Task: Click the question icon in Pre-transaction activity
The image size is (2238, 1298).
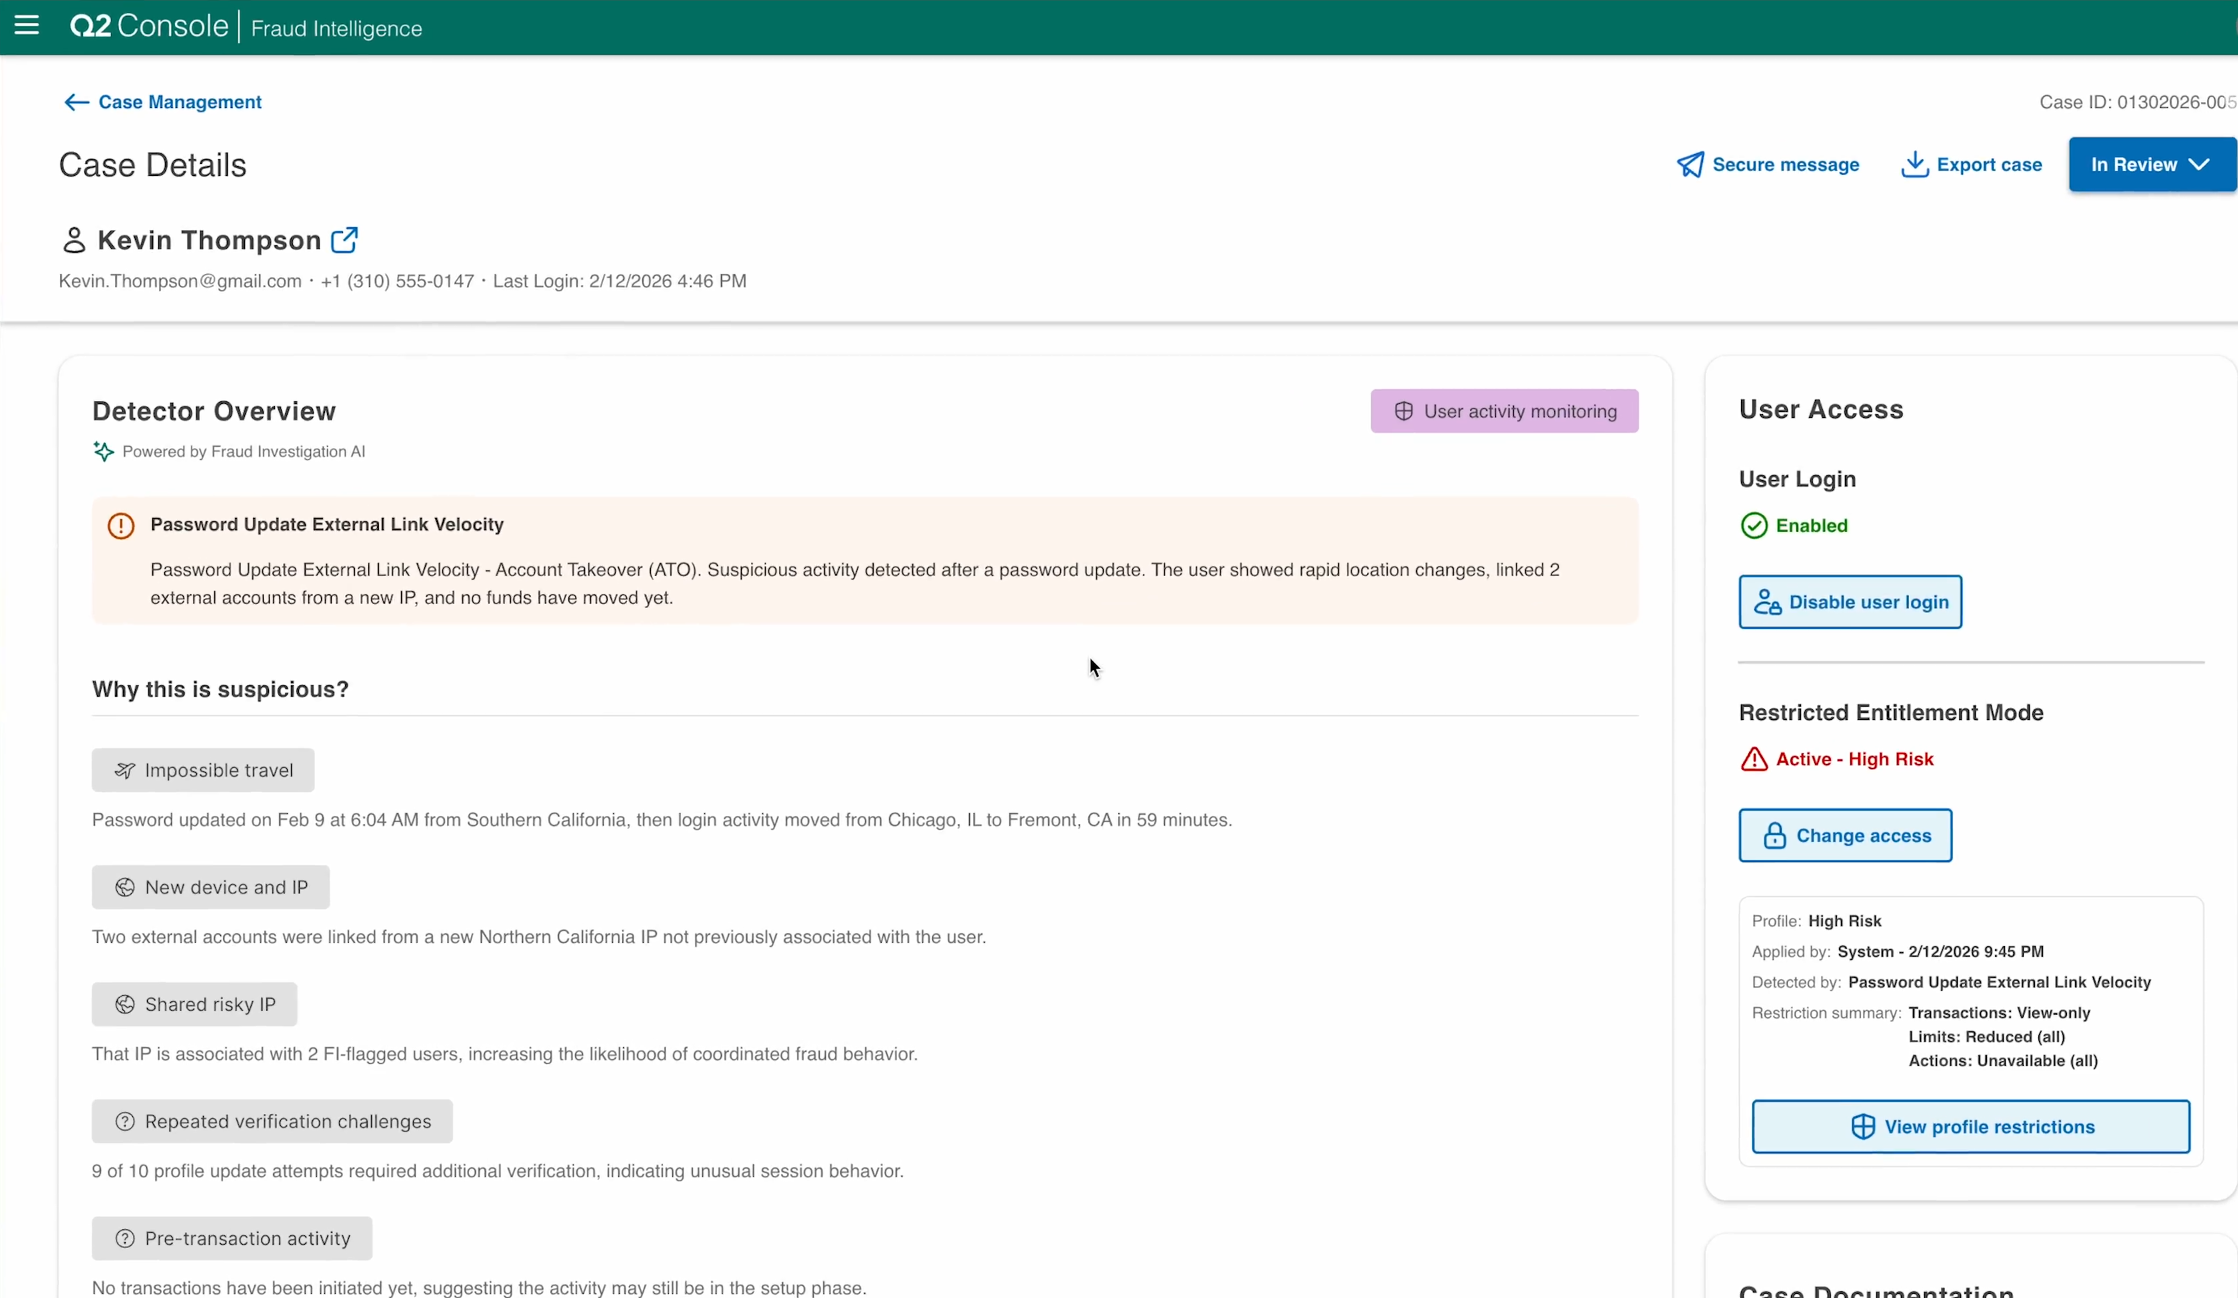Action: pyautogui.click(x=125, y=1238)
